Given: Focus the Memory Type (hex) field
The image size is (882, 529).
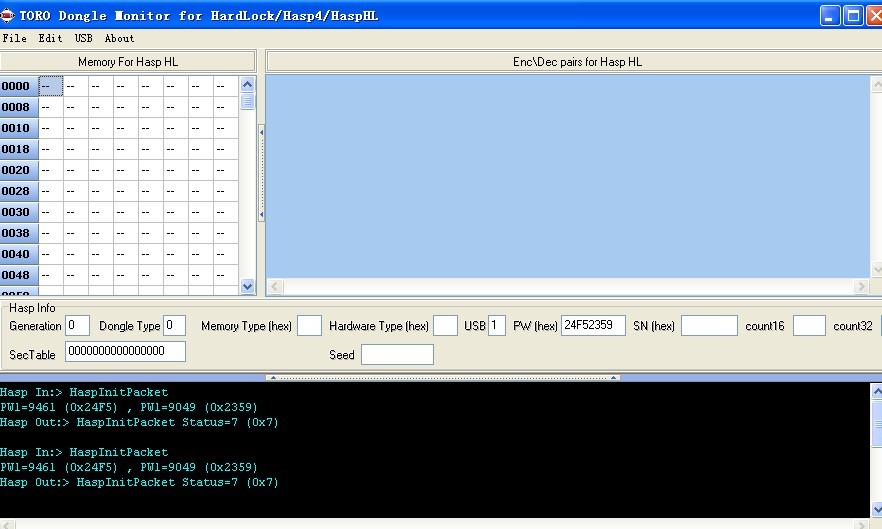Looking at the screenshot, I should pos(309,325).
